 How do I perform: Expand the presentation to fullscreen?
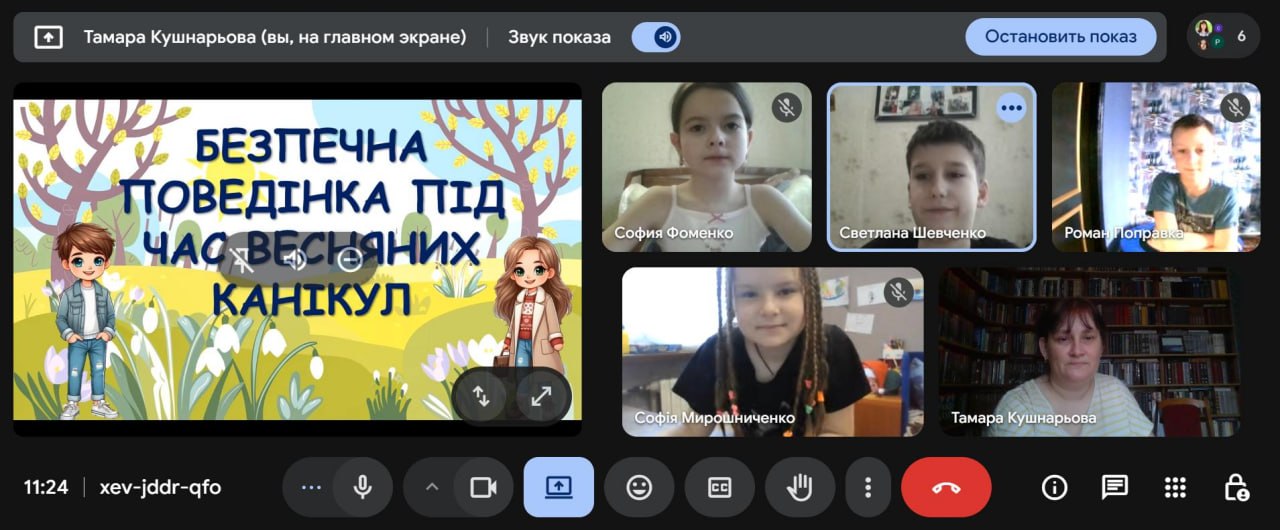pos(541,396)
